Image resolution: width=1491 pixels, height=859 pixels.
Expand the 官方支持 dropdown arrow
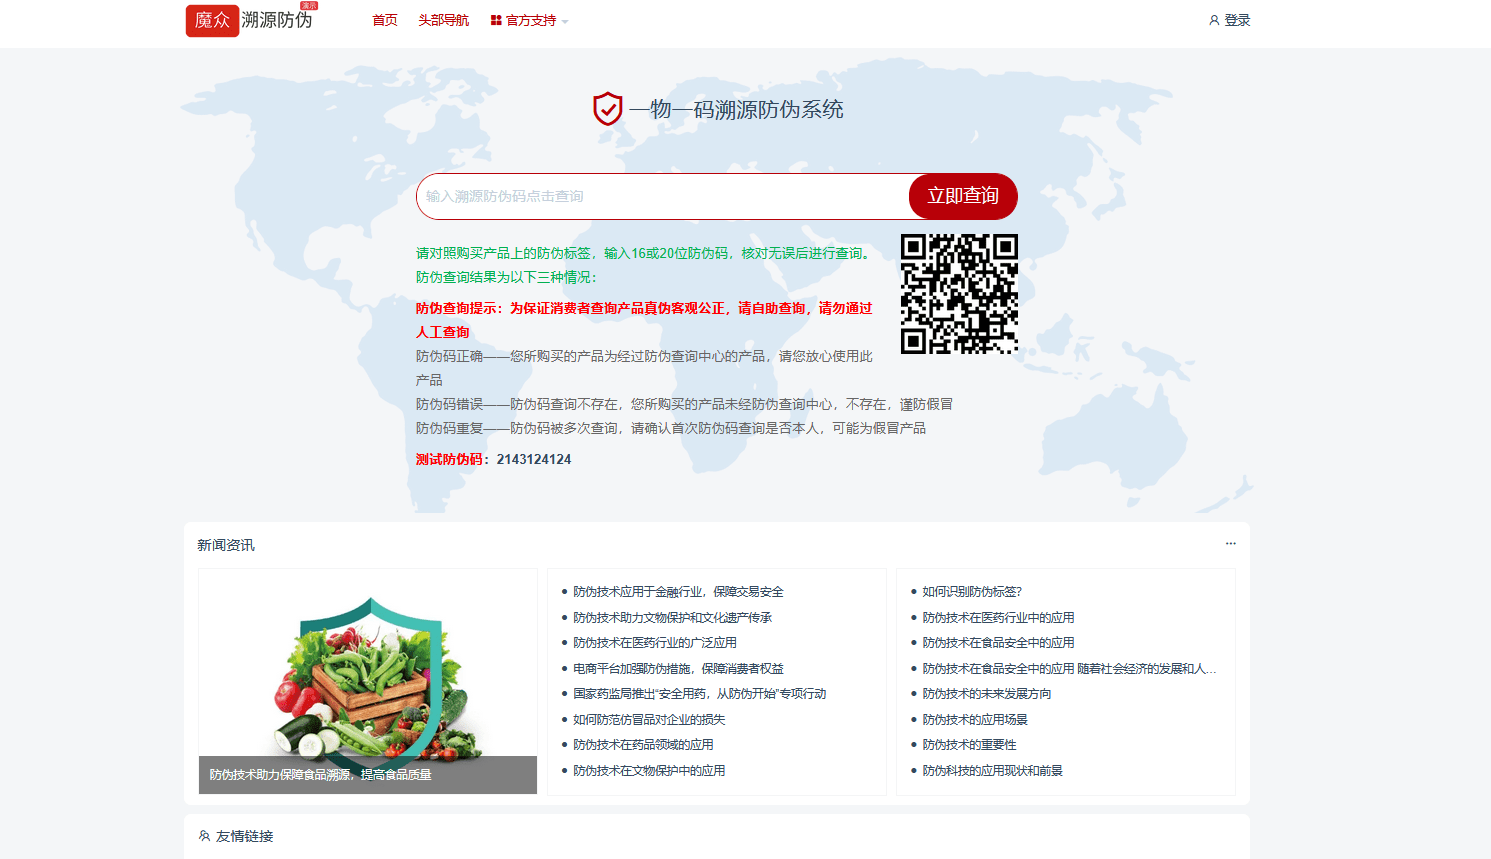(x=565, y=22)
